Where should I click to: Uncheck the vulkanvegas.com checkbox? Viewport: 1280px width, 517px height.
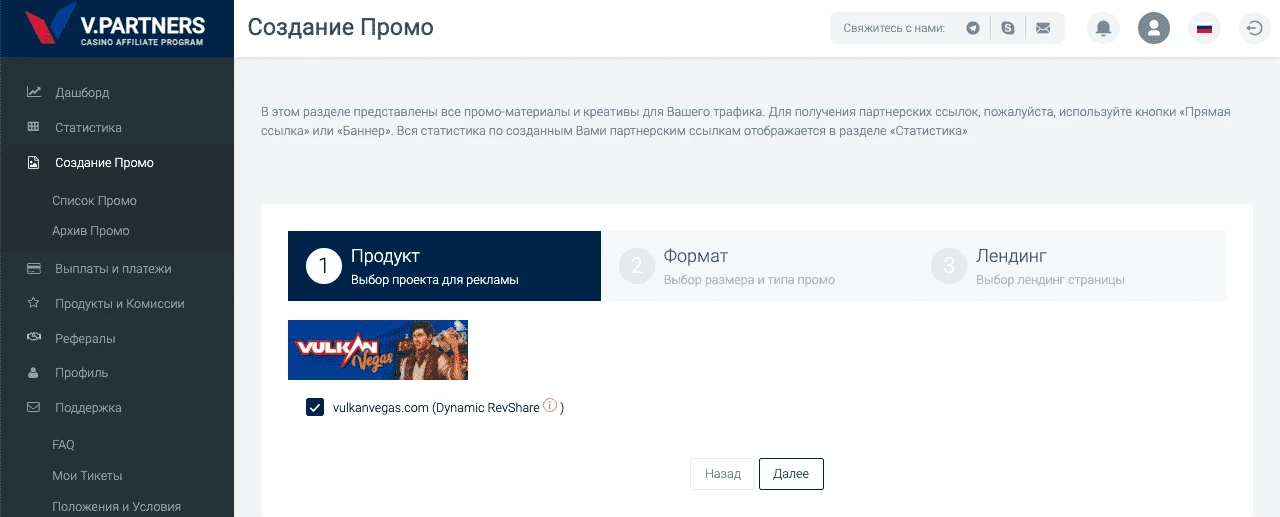click(x=315, y=407)
